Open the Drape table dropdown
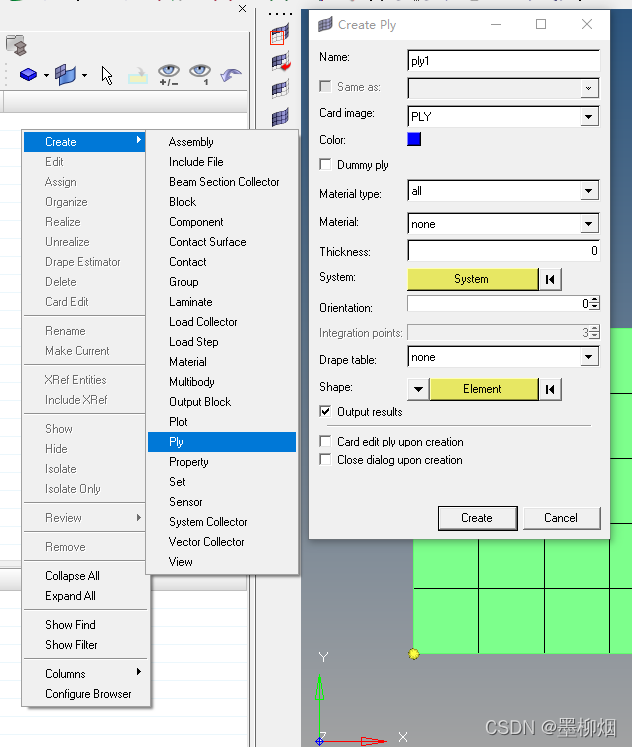This screenshot has width=632, height=747. coord(589,357)
